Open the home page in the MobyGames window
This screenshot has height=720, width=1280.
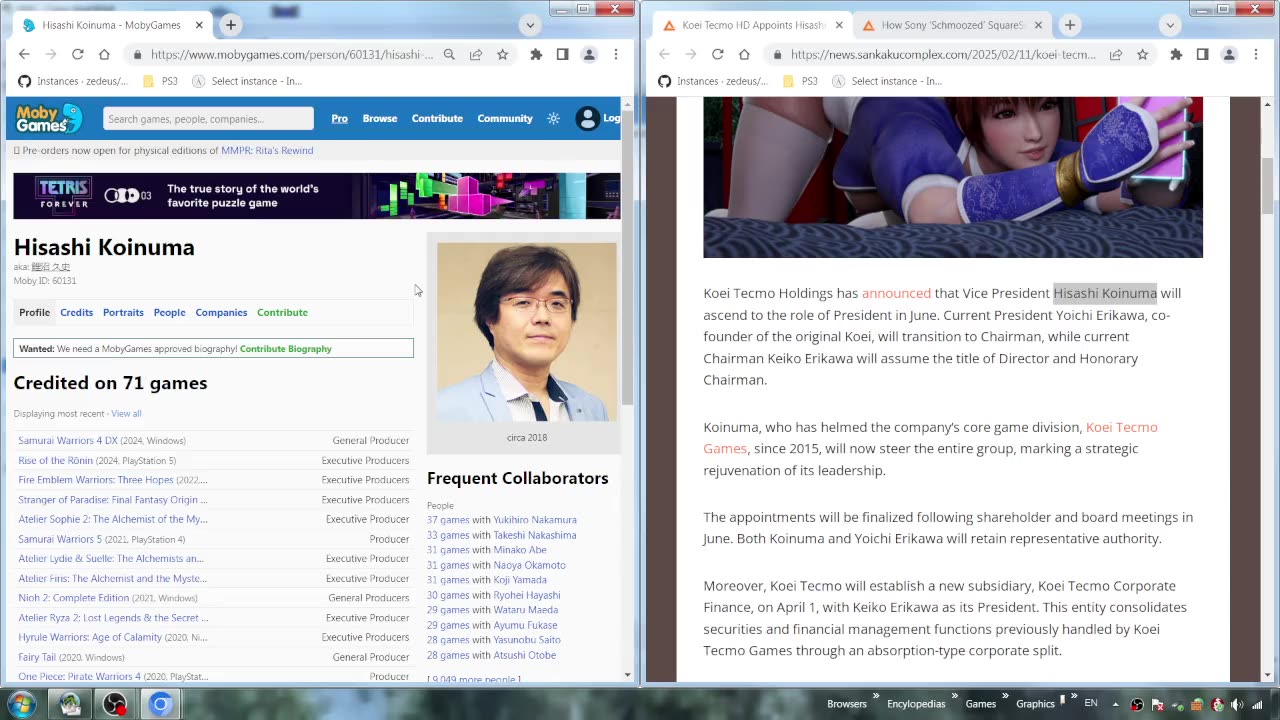click(104, 54)
